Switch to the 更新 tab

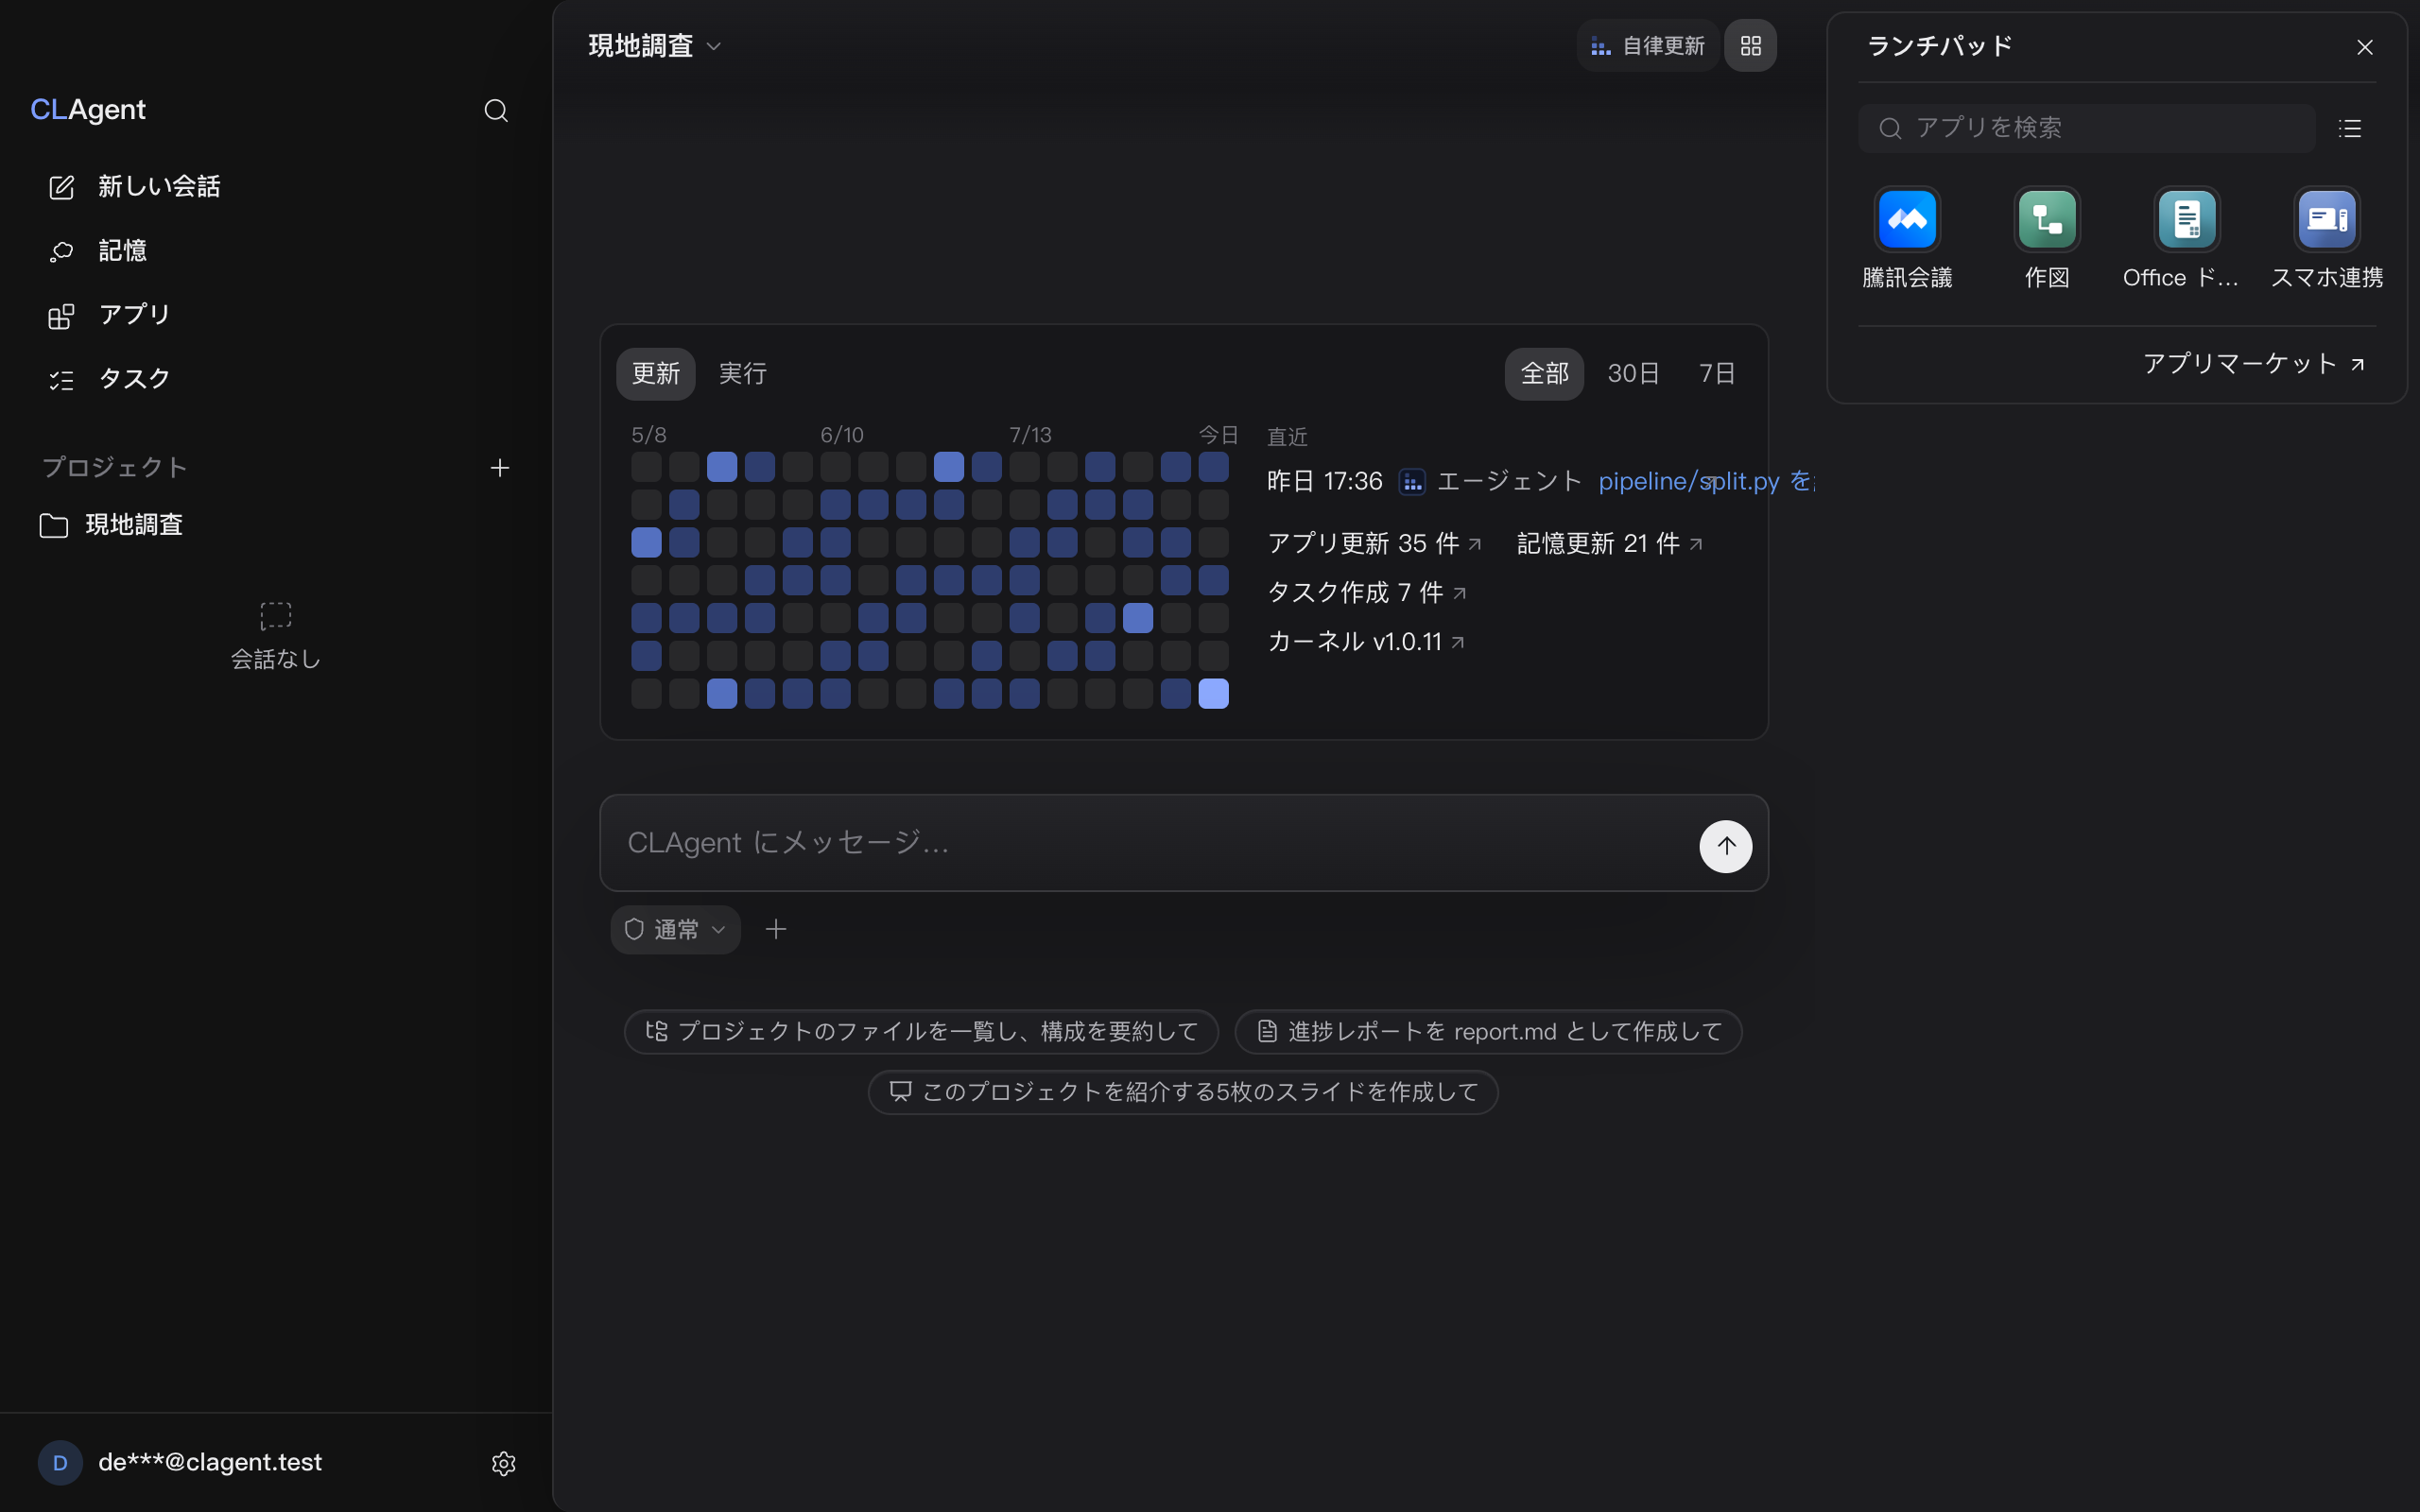point(656,374)
